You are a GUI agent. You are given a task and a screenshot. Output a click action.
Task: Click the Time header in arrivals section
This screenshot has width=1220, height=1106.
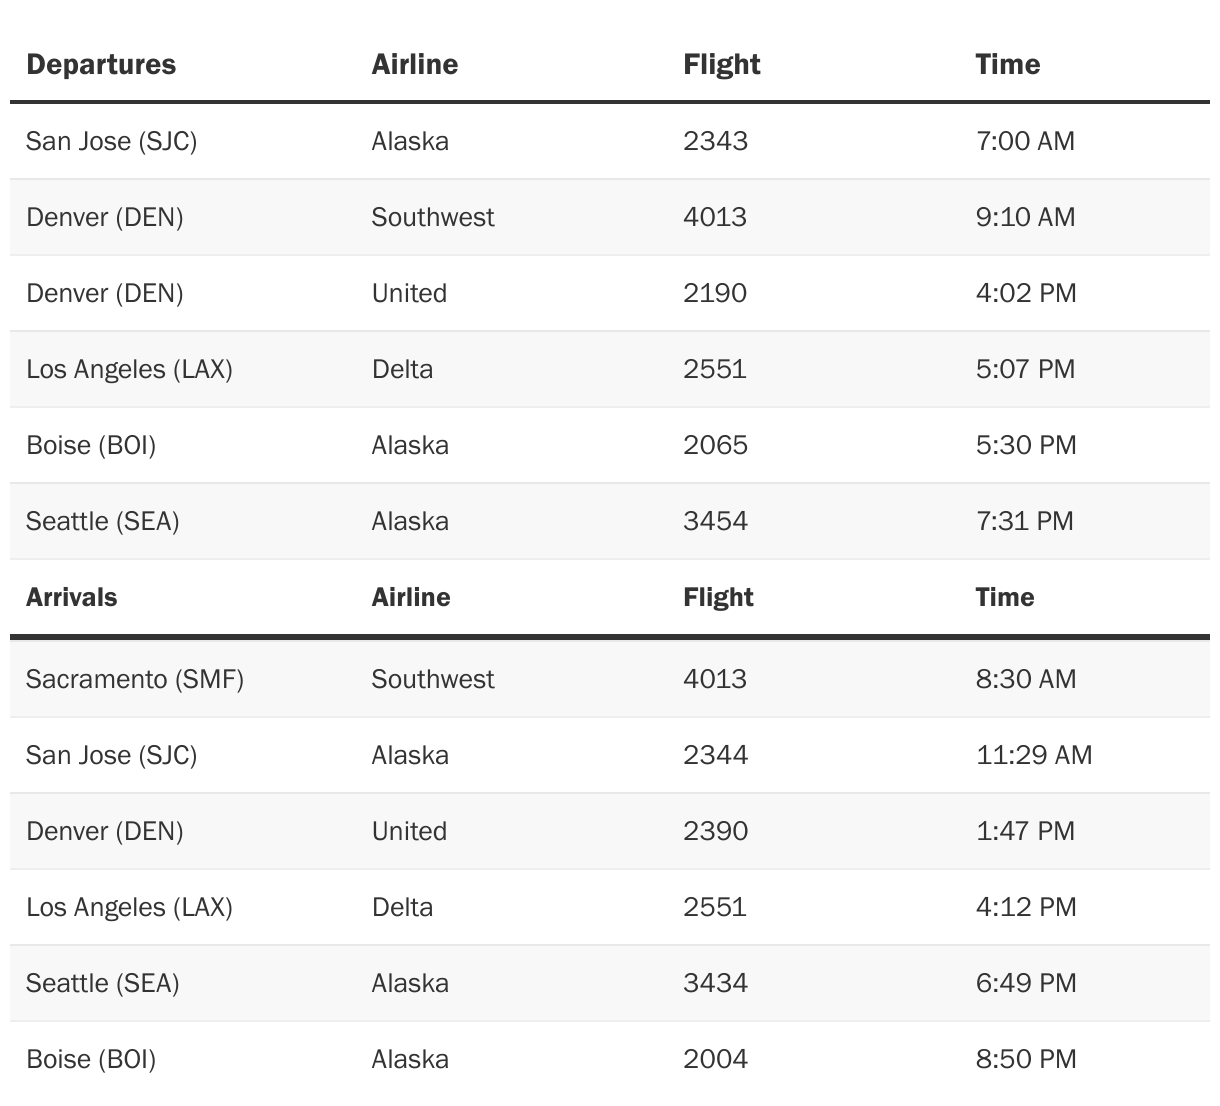(x=1005, y=597)
